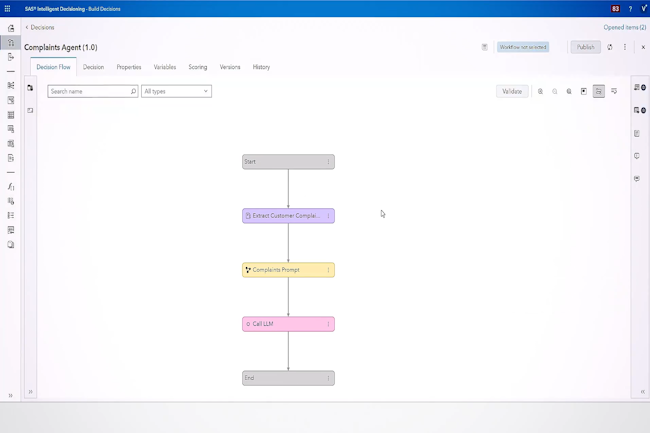The image size is (650, 433).
Task: Toggle the vertical flow layout button
Action: point(599,91)
